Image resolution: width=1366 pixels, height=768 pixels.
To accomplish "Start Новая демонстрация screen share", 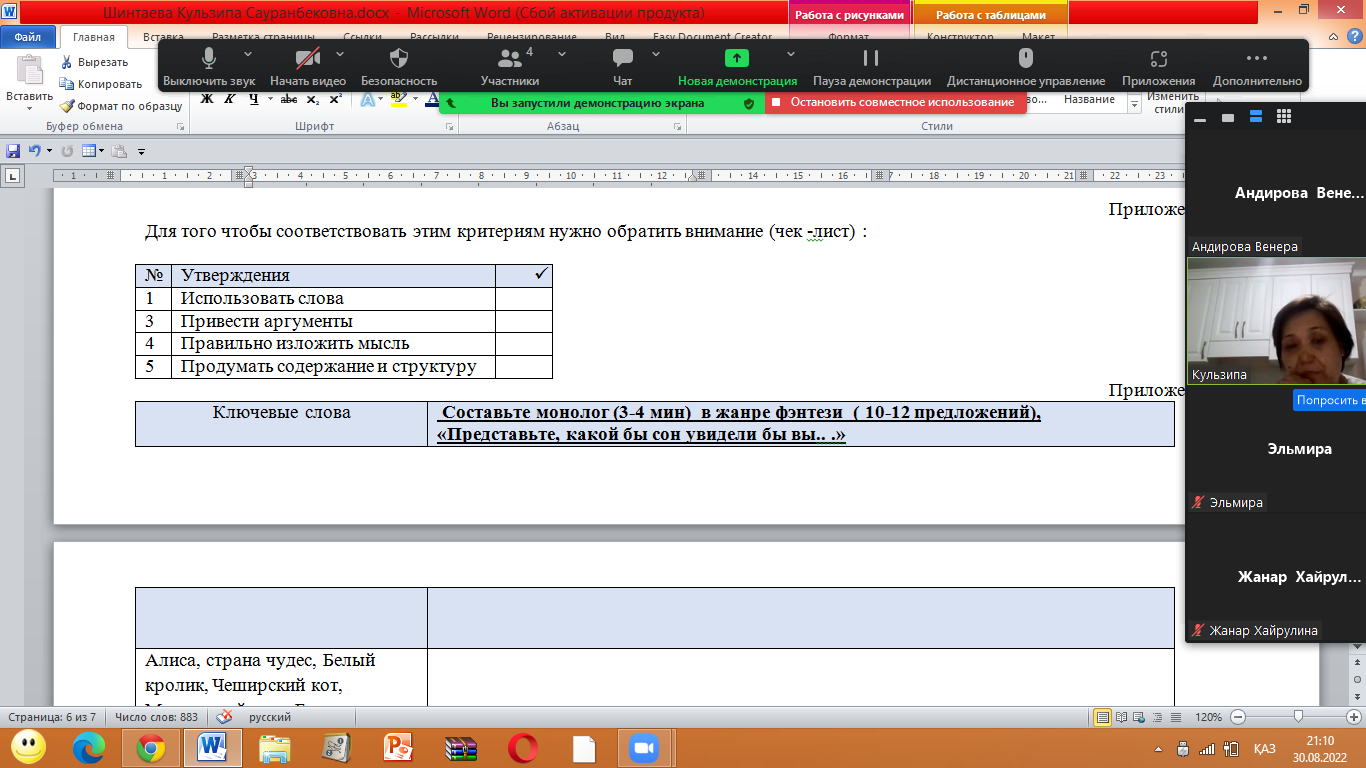I will pyautogui.click(x=737, y=66).
